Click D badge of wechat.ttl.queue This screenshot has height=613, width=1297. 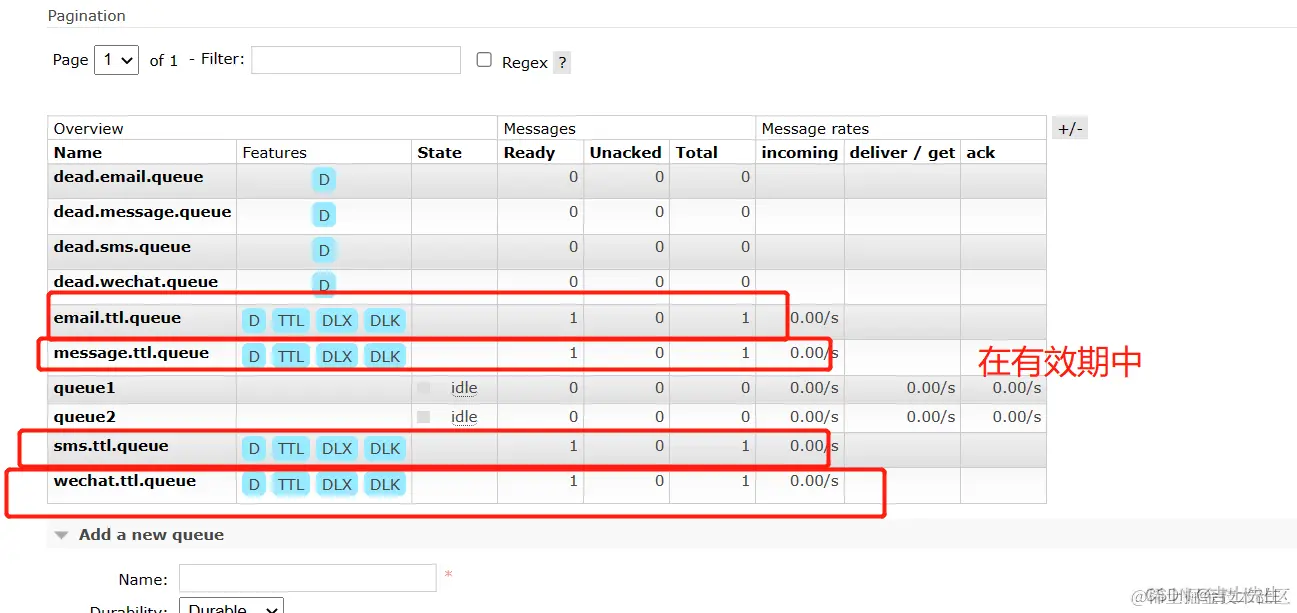[254, 484]
